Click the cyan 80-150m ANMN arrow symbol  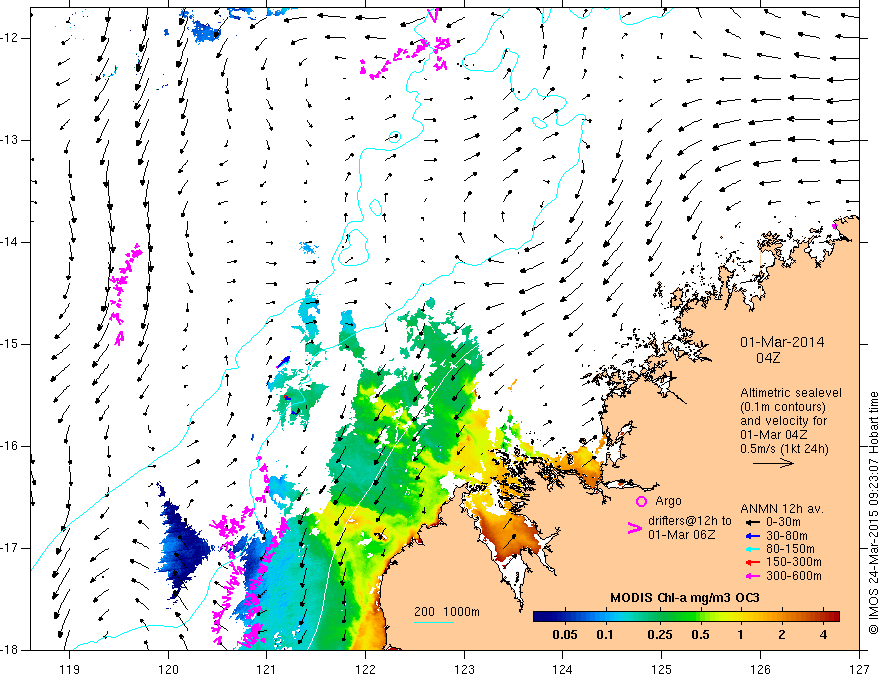coord(753,549)
